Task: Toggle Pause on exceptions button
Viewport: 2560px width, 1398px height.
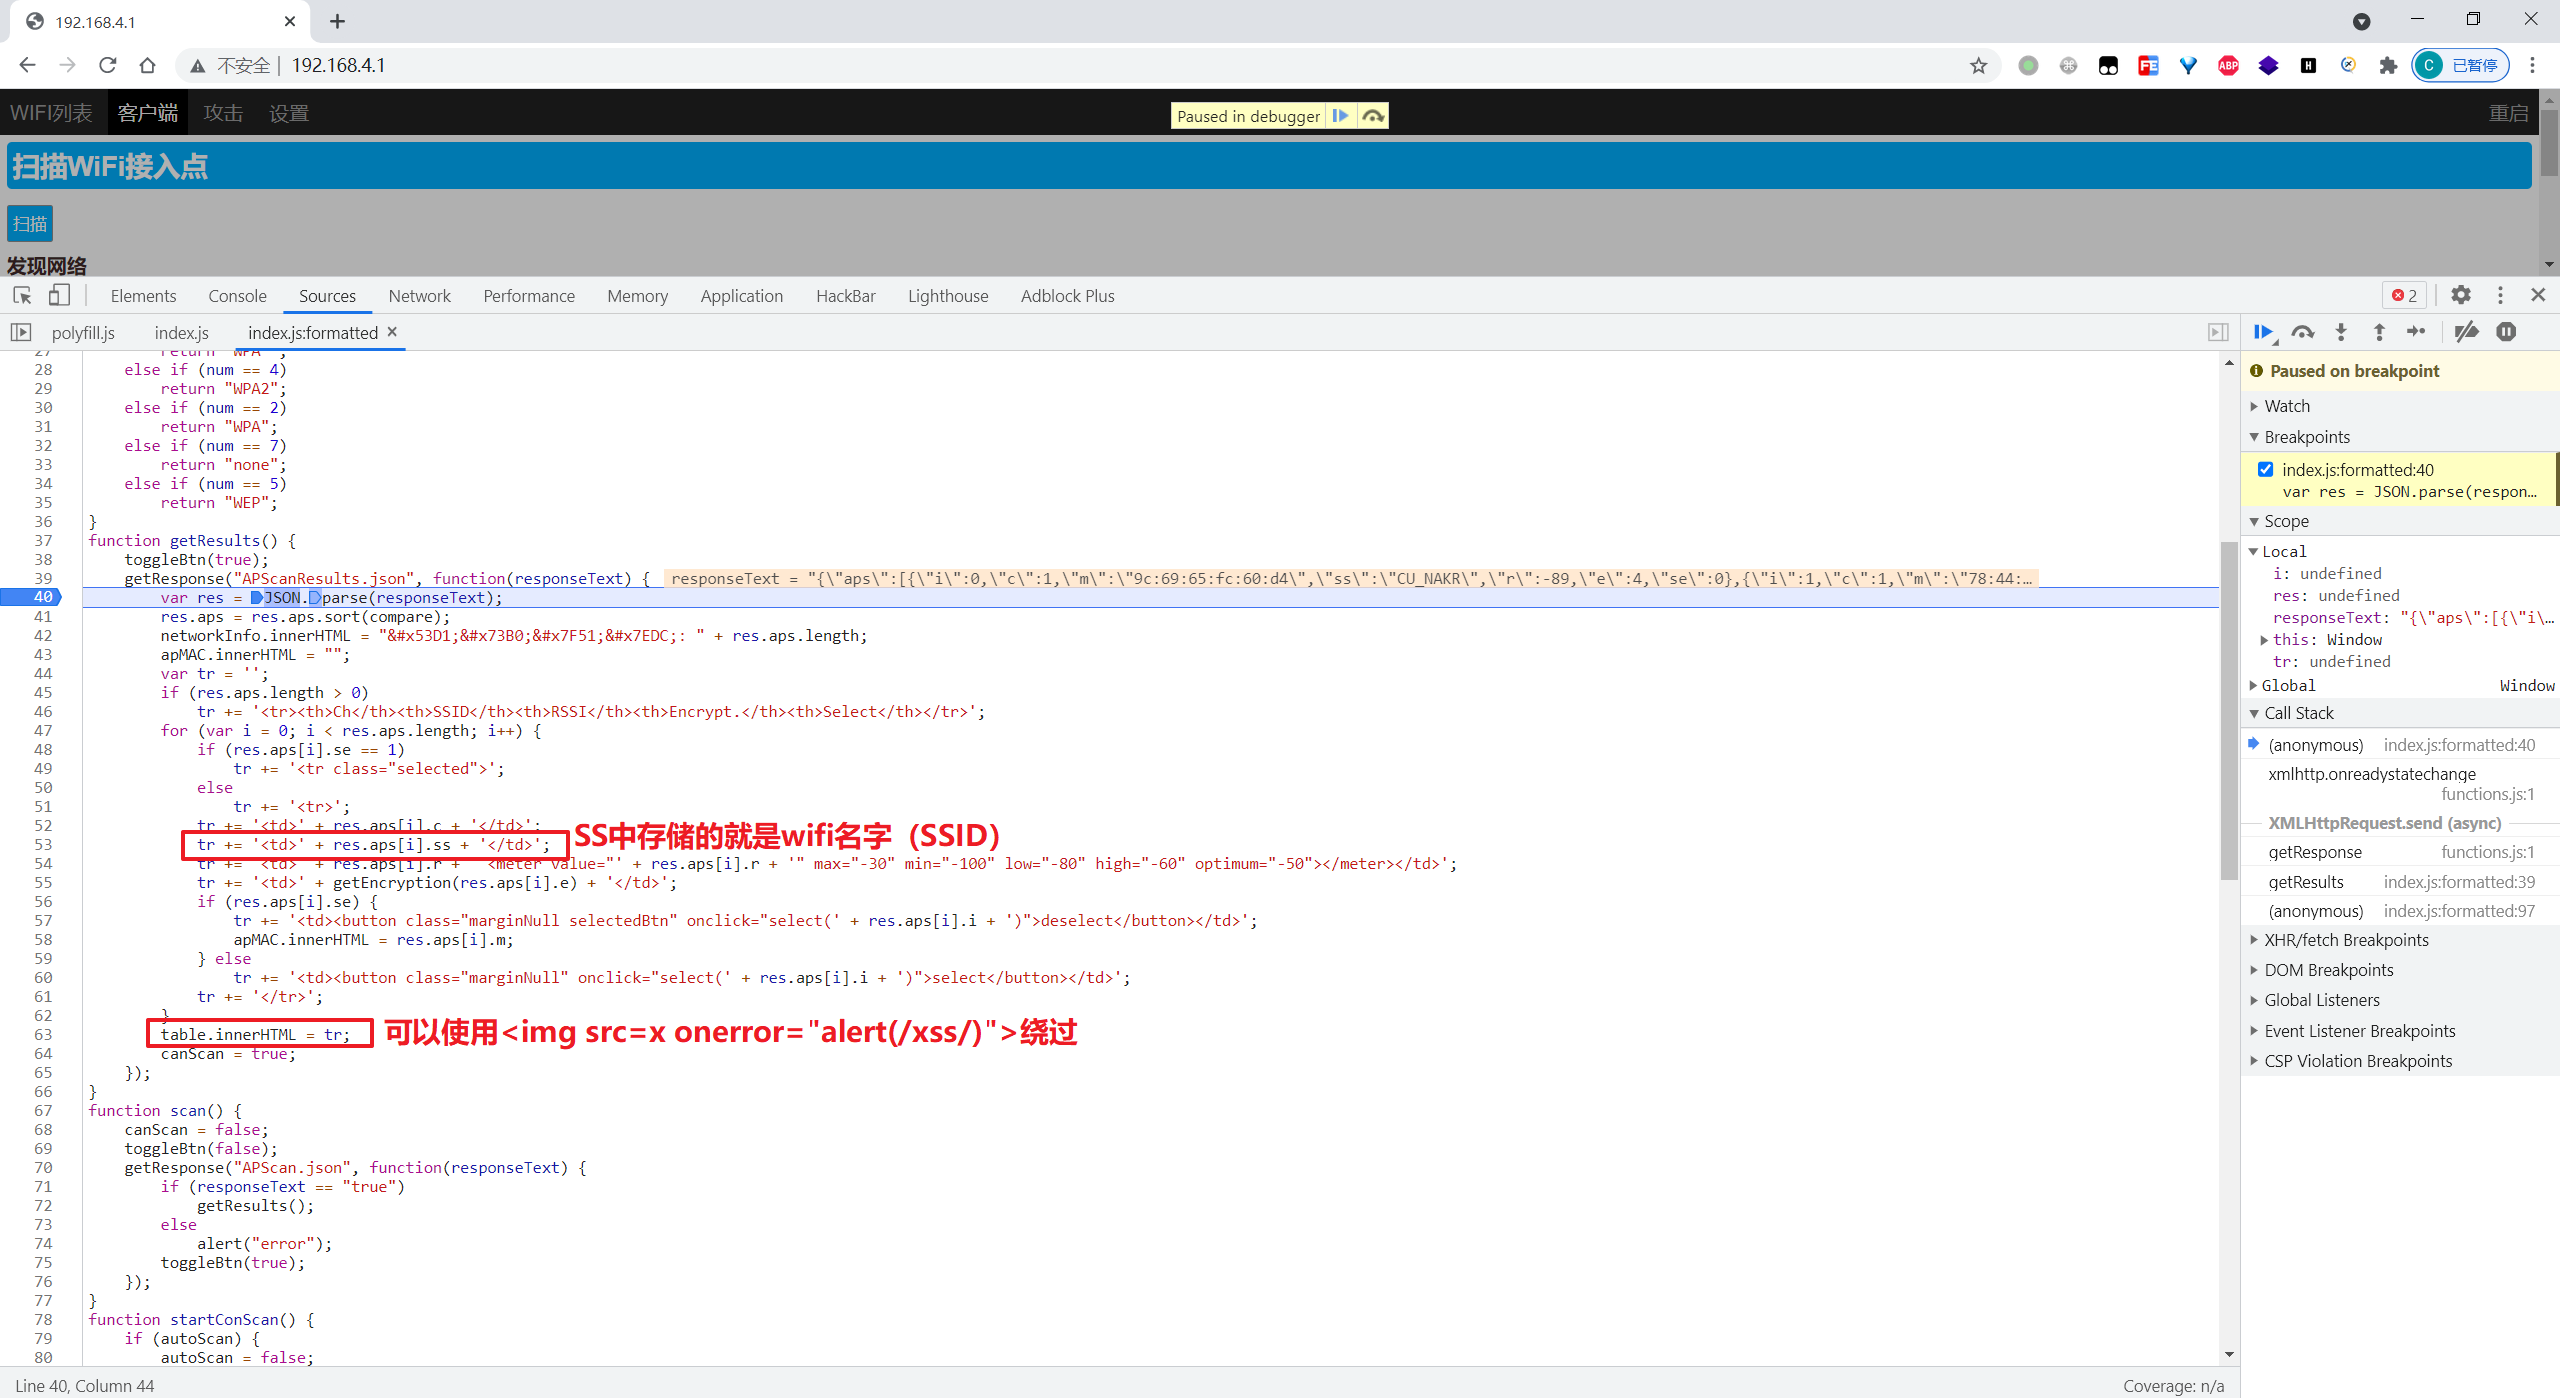Action: (x=2506, y=332)
